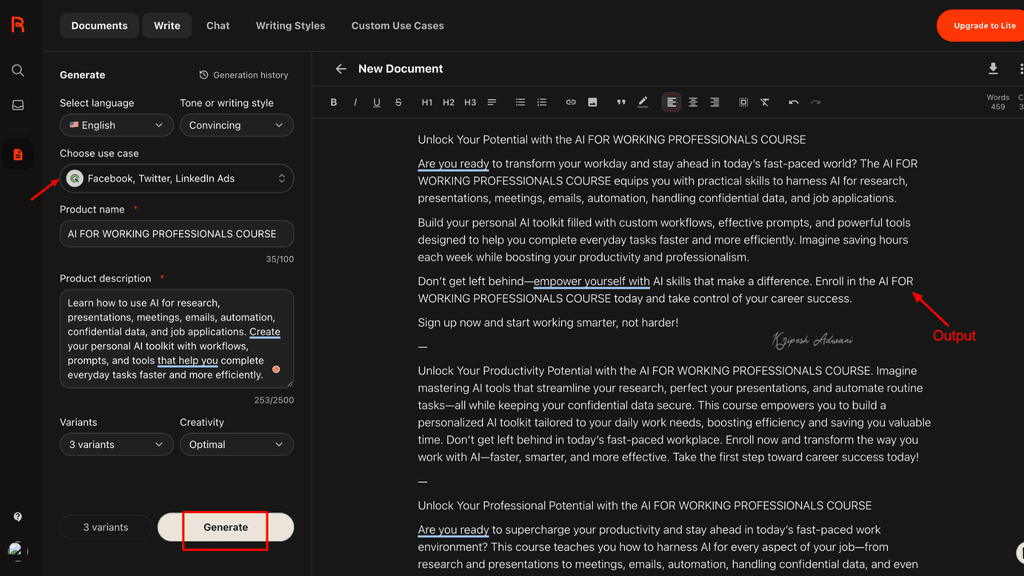
Task: Click the 3 variants button
Action: (x=105, y=527)
